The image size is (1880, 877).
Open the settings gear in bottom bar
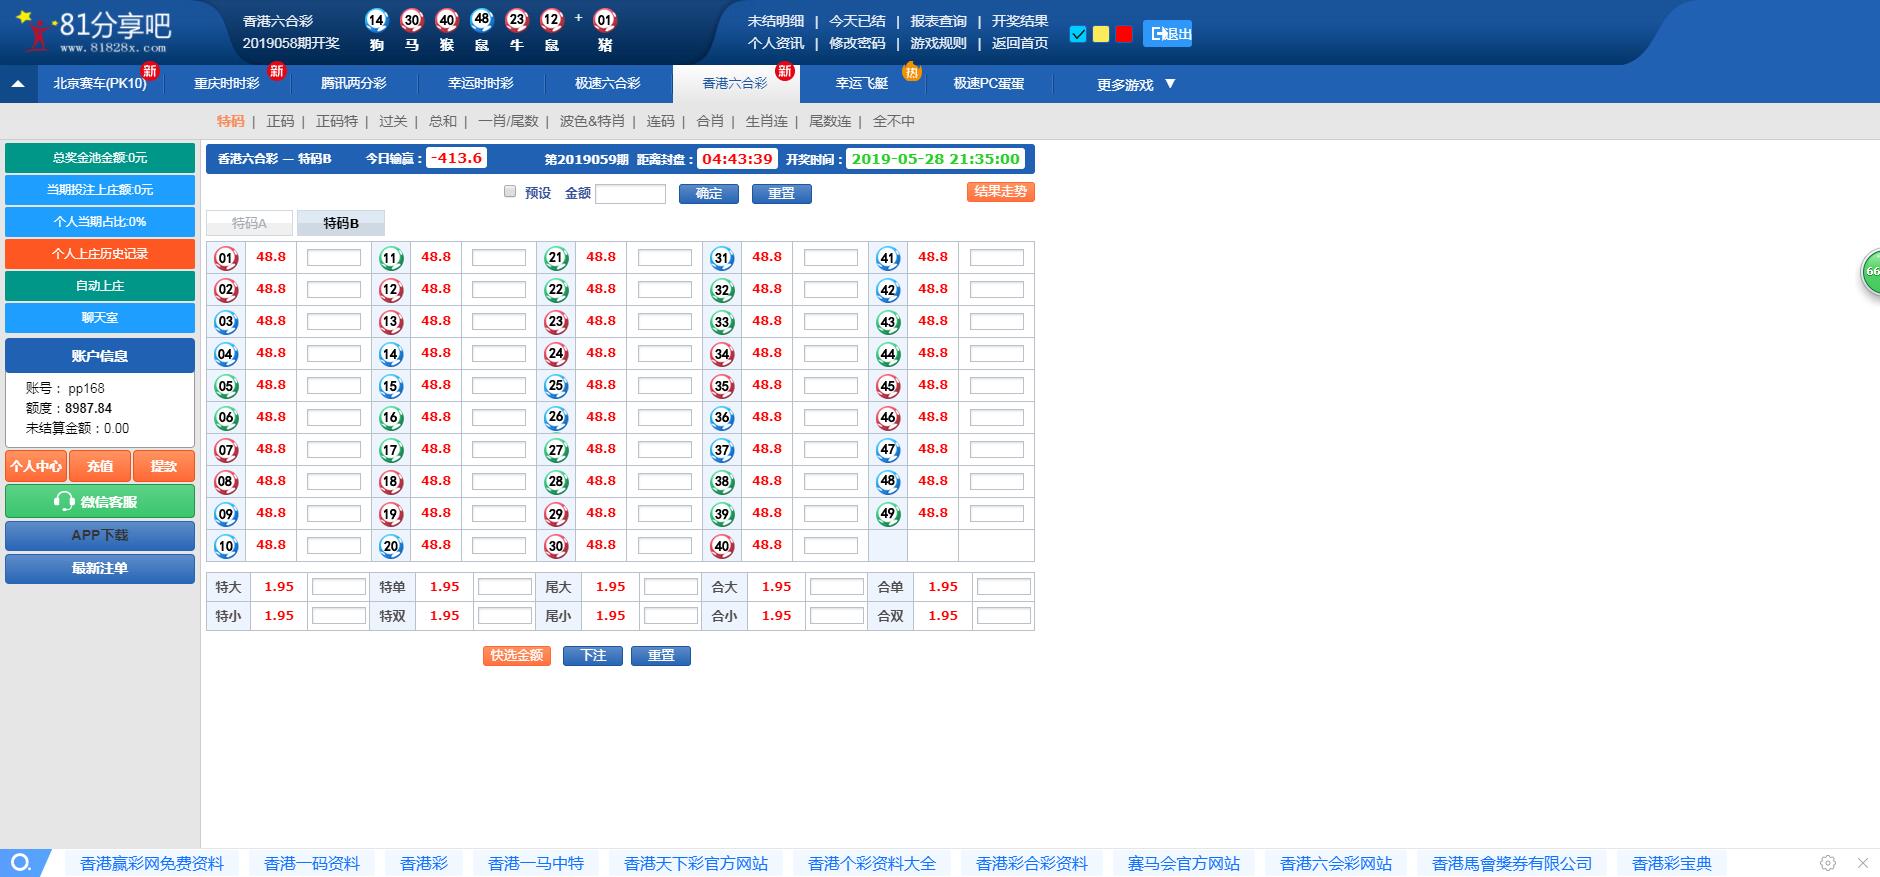1828,863
